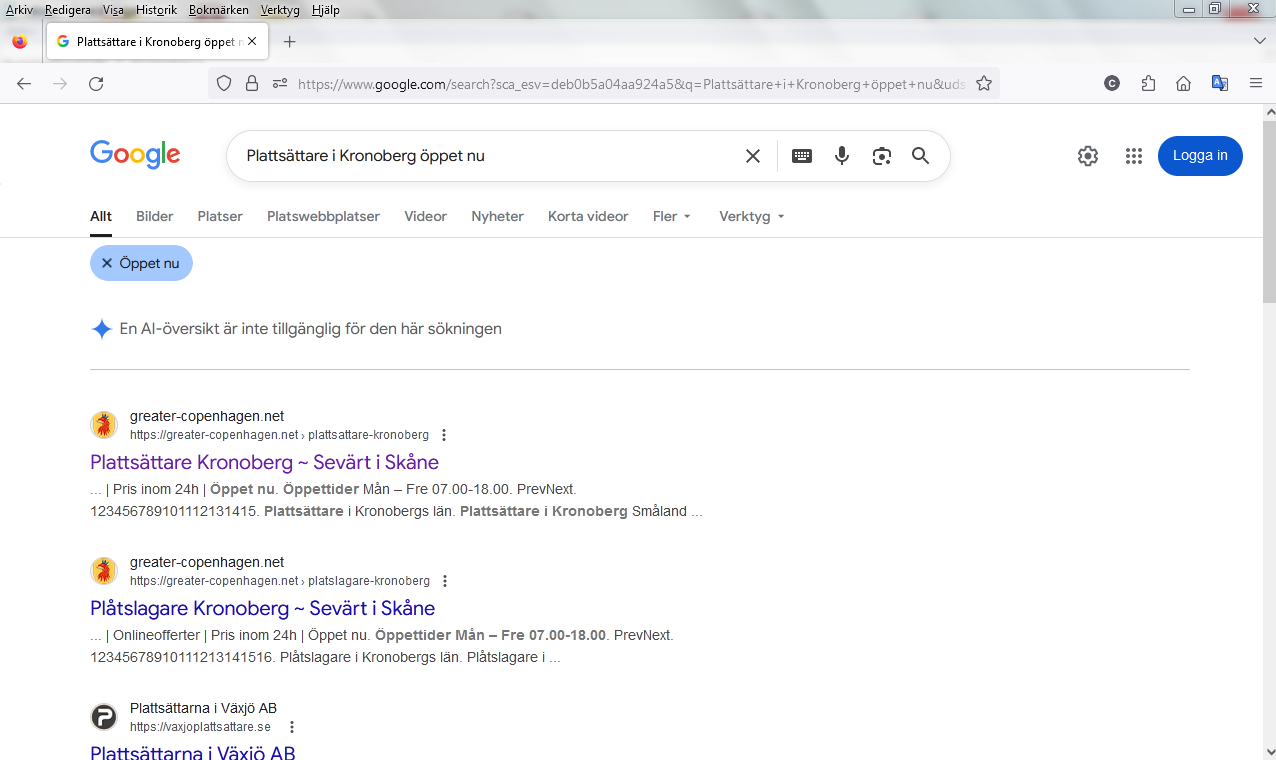
Task: List all tabs with the chevron
Action: [1259, 41]
